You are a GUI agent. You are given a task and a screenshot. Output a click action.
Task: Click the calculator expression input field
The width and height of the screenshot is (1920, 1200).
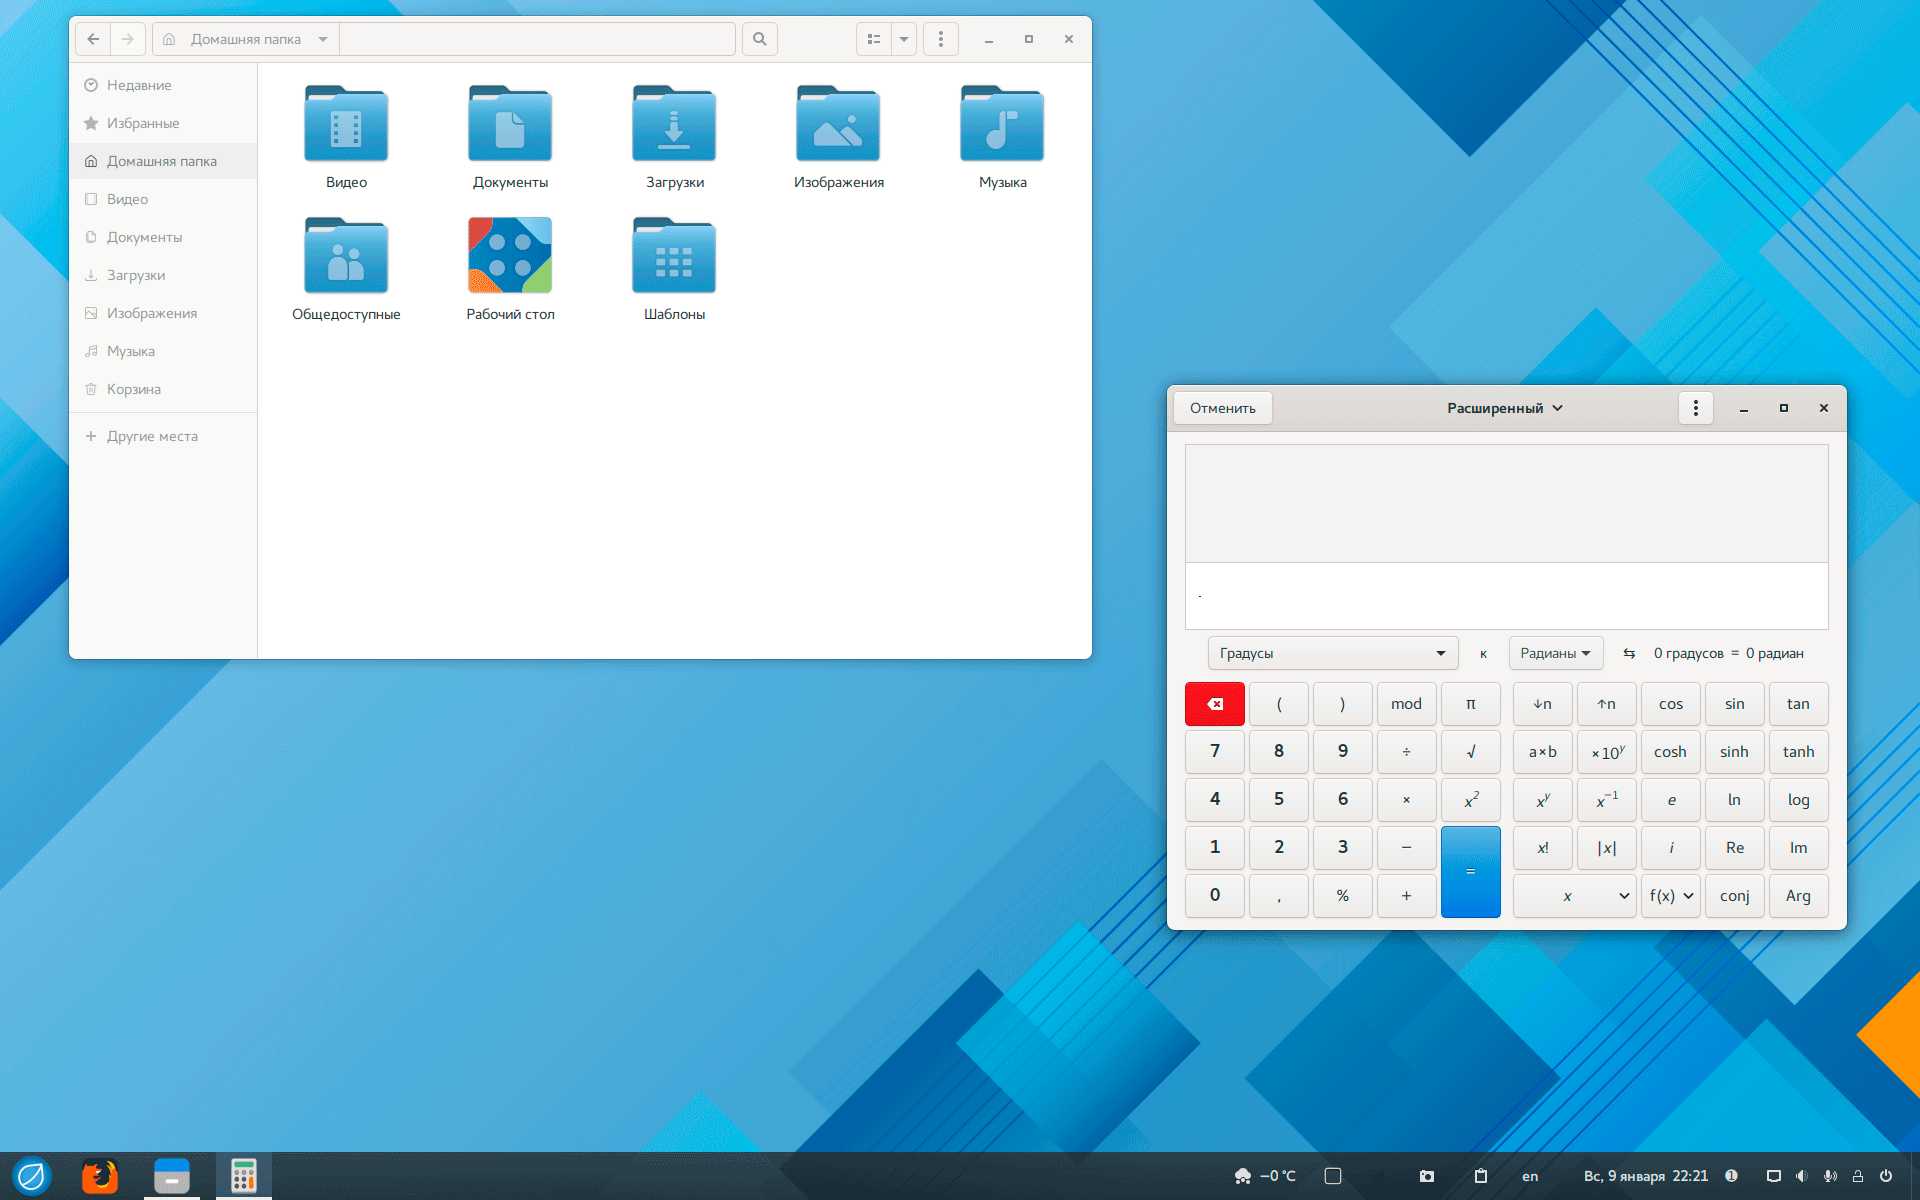[1506, 596]
